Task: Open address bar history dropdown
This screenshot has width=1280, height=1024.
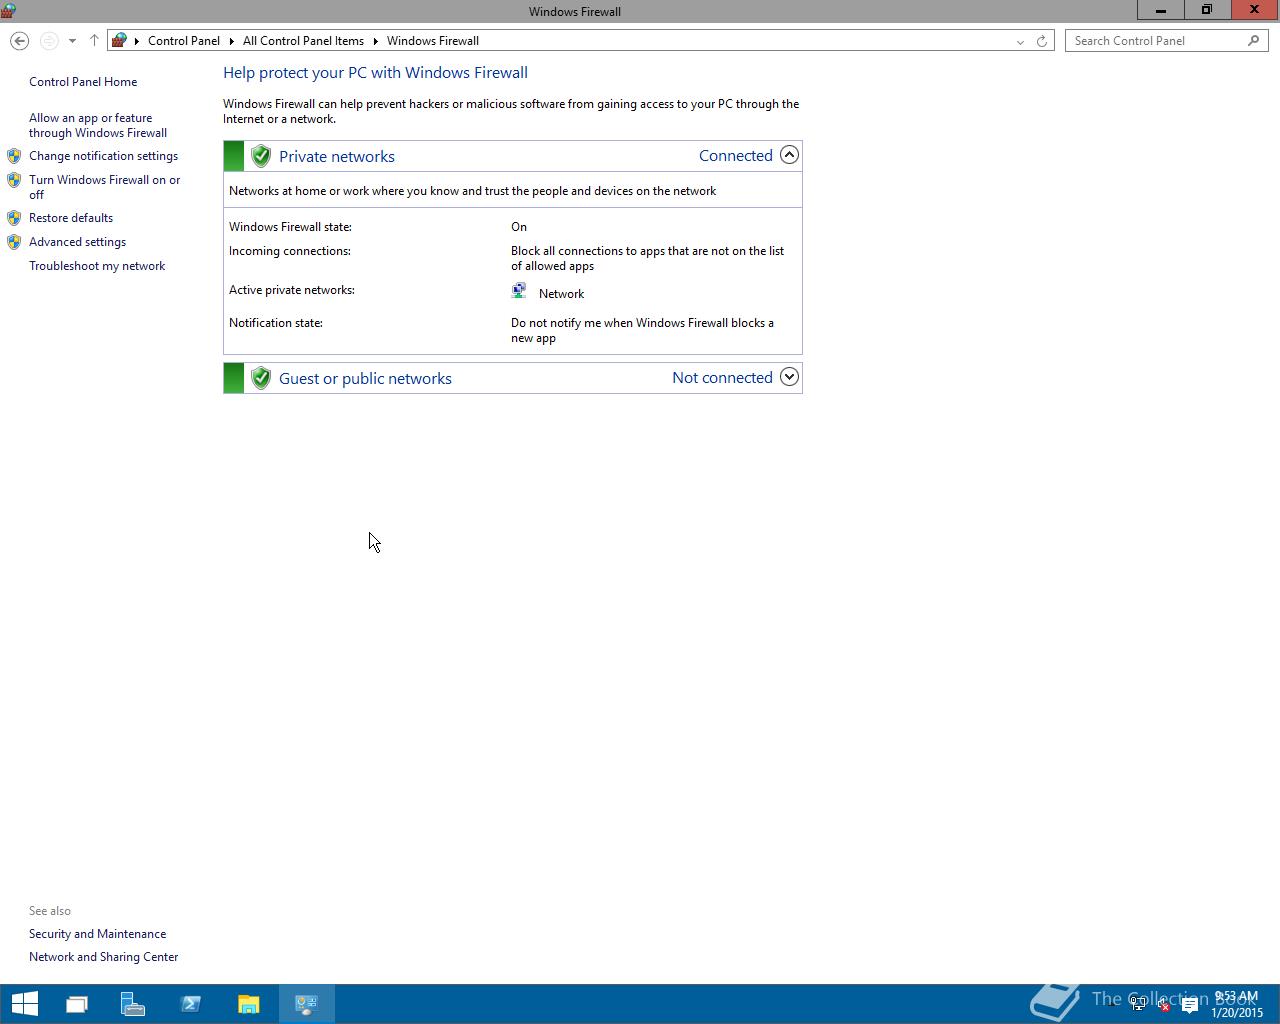Action: pyautogui.click(x=1020, y=41)
